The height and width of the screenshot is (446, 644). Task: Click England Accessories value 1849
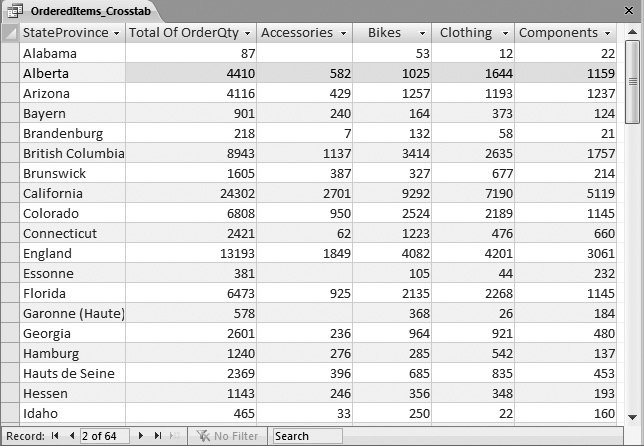tap(304, 253)
